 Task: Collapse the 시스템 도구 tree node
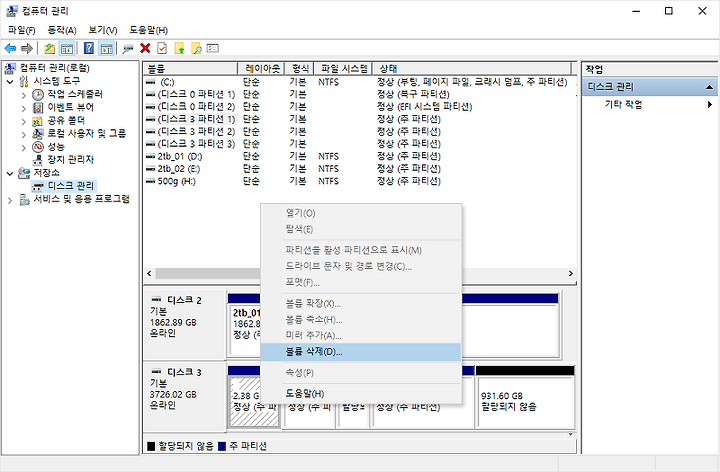(x=10, y=81)
